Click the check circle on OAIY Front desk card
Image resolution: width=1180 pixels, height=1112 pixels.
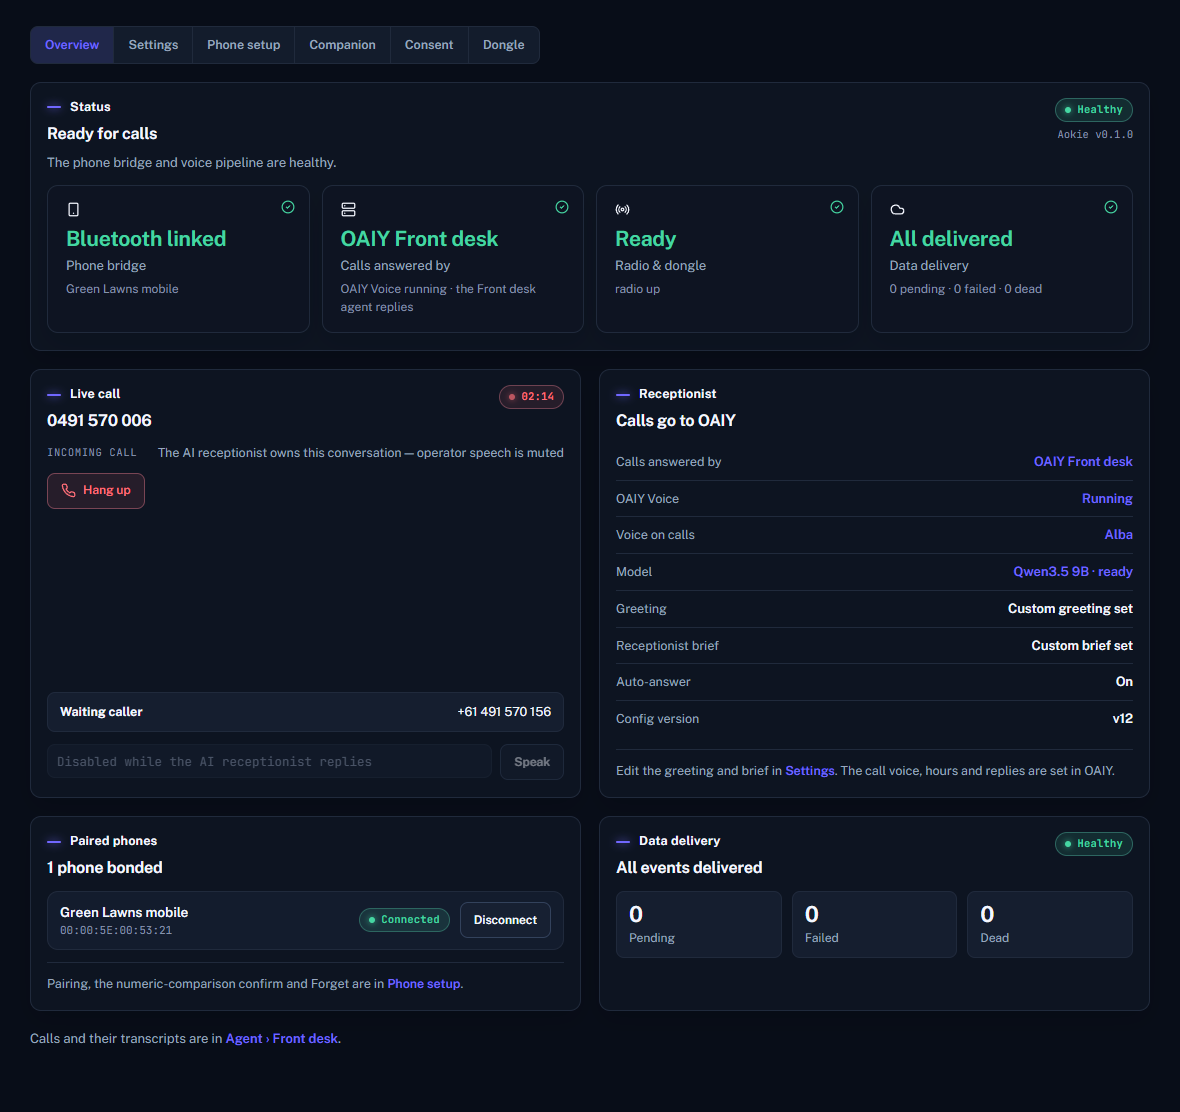point(561,207)
